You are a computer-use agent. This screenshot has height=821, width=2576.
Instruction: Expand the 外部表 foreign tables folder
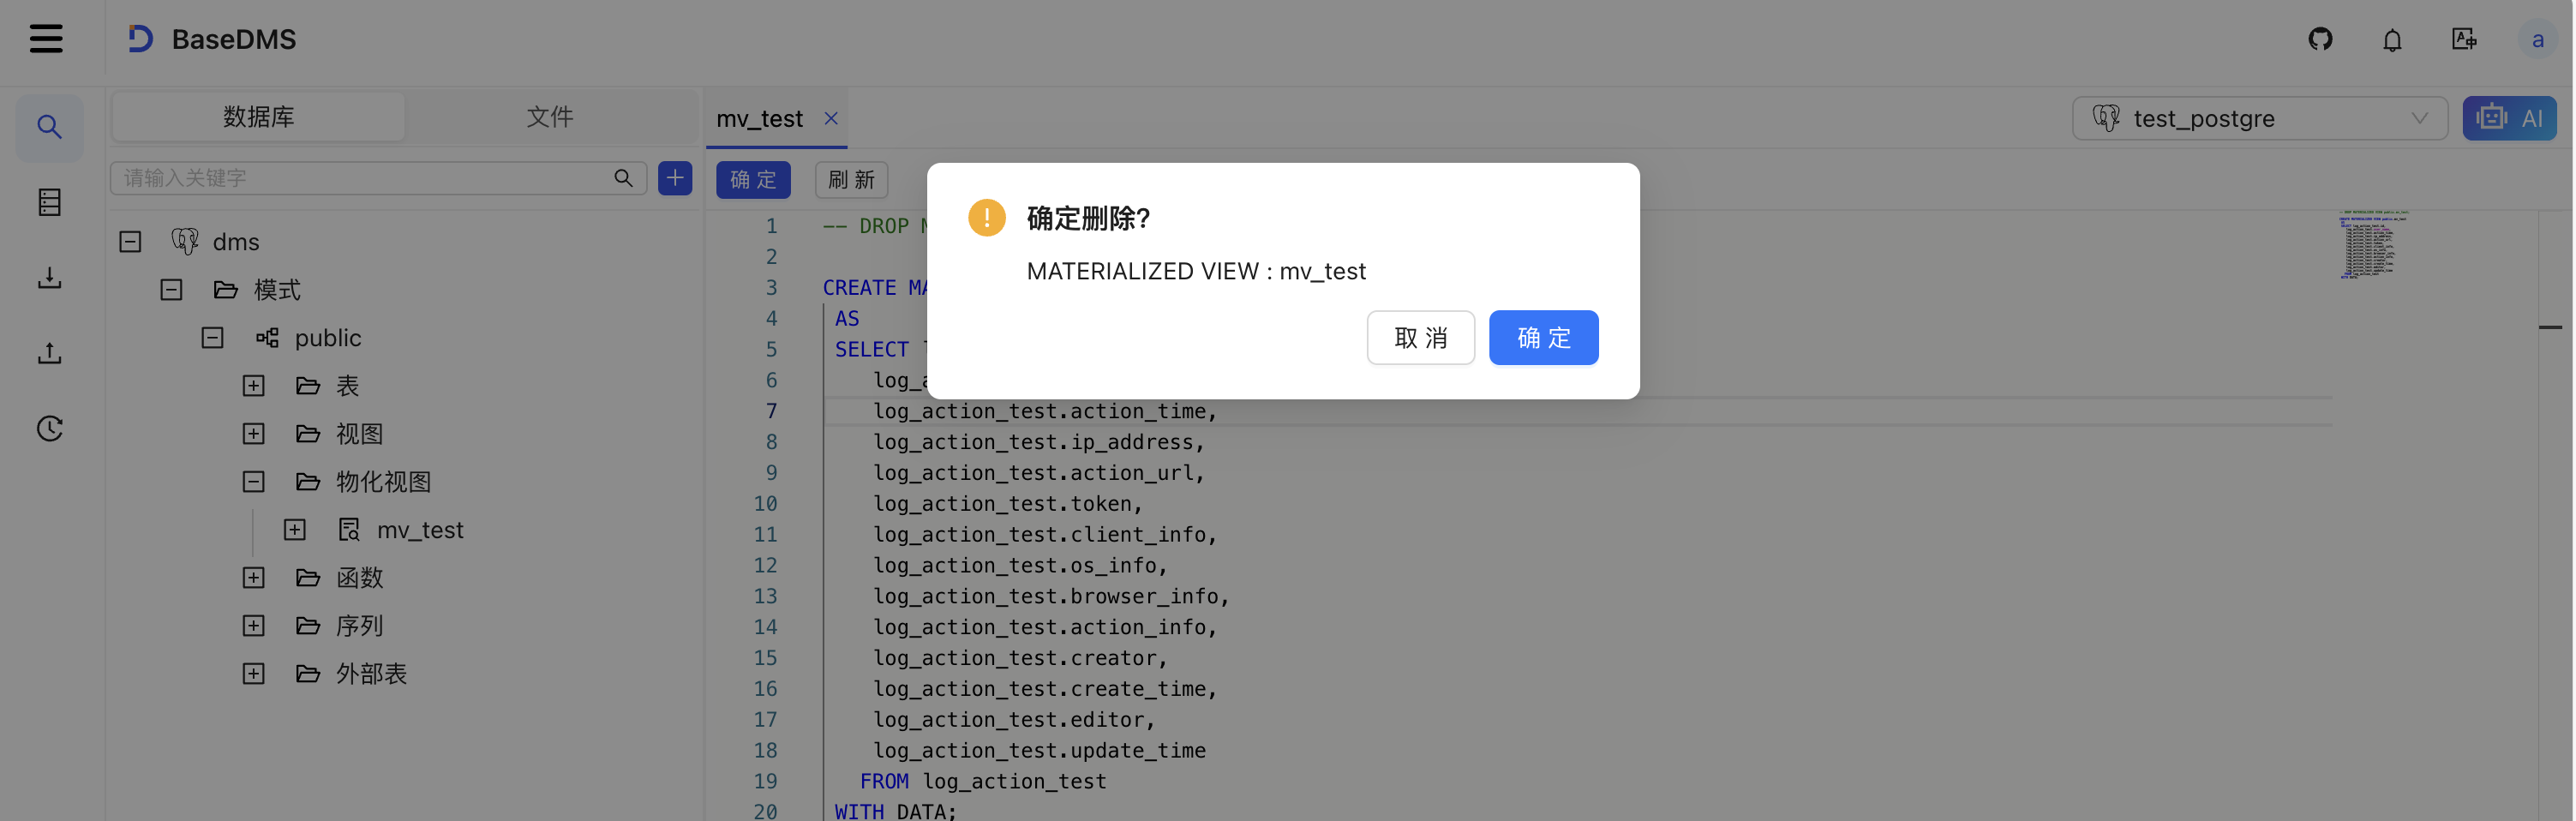[x=253, y=673]
